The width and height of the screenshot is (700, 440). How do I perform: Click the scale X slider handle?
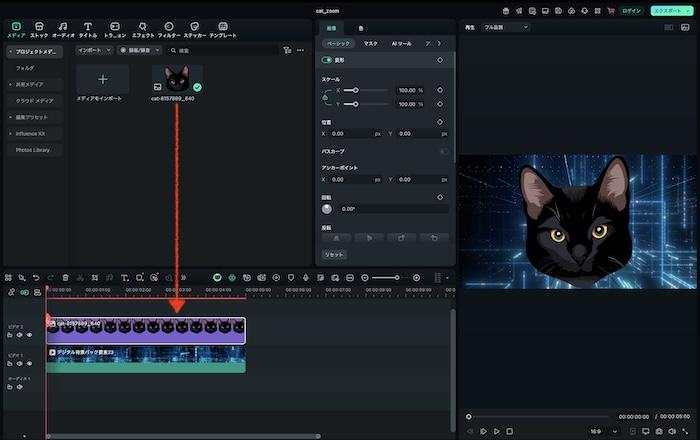click(x=356, y=90)
